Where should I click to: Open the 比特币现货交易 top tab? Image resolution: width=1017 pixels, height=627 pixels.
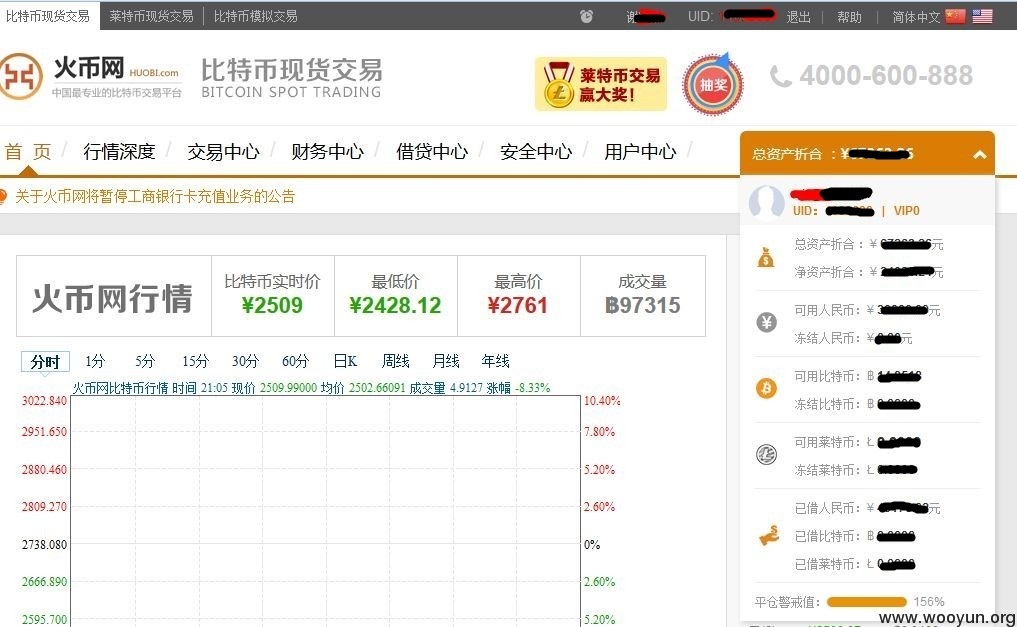pyautogui.click(x=48, y=16)
